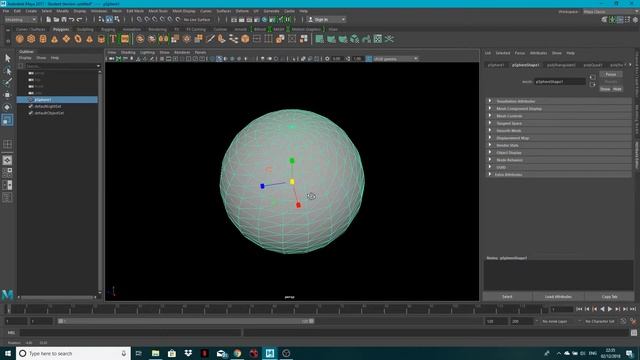The width and height of the screenshot is (640, 360).
Task: Click the time range slider handle
Action: click(x=186, y=321)
